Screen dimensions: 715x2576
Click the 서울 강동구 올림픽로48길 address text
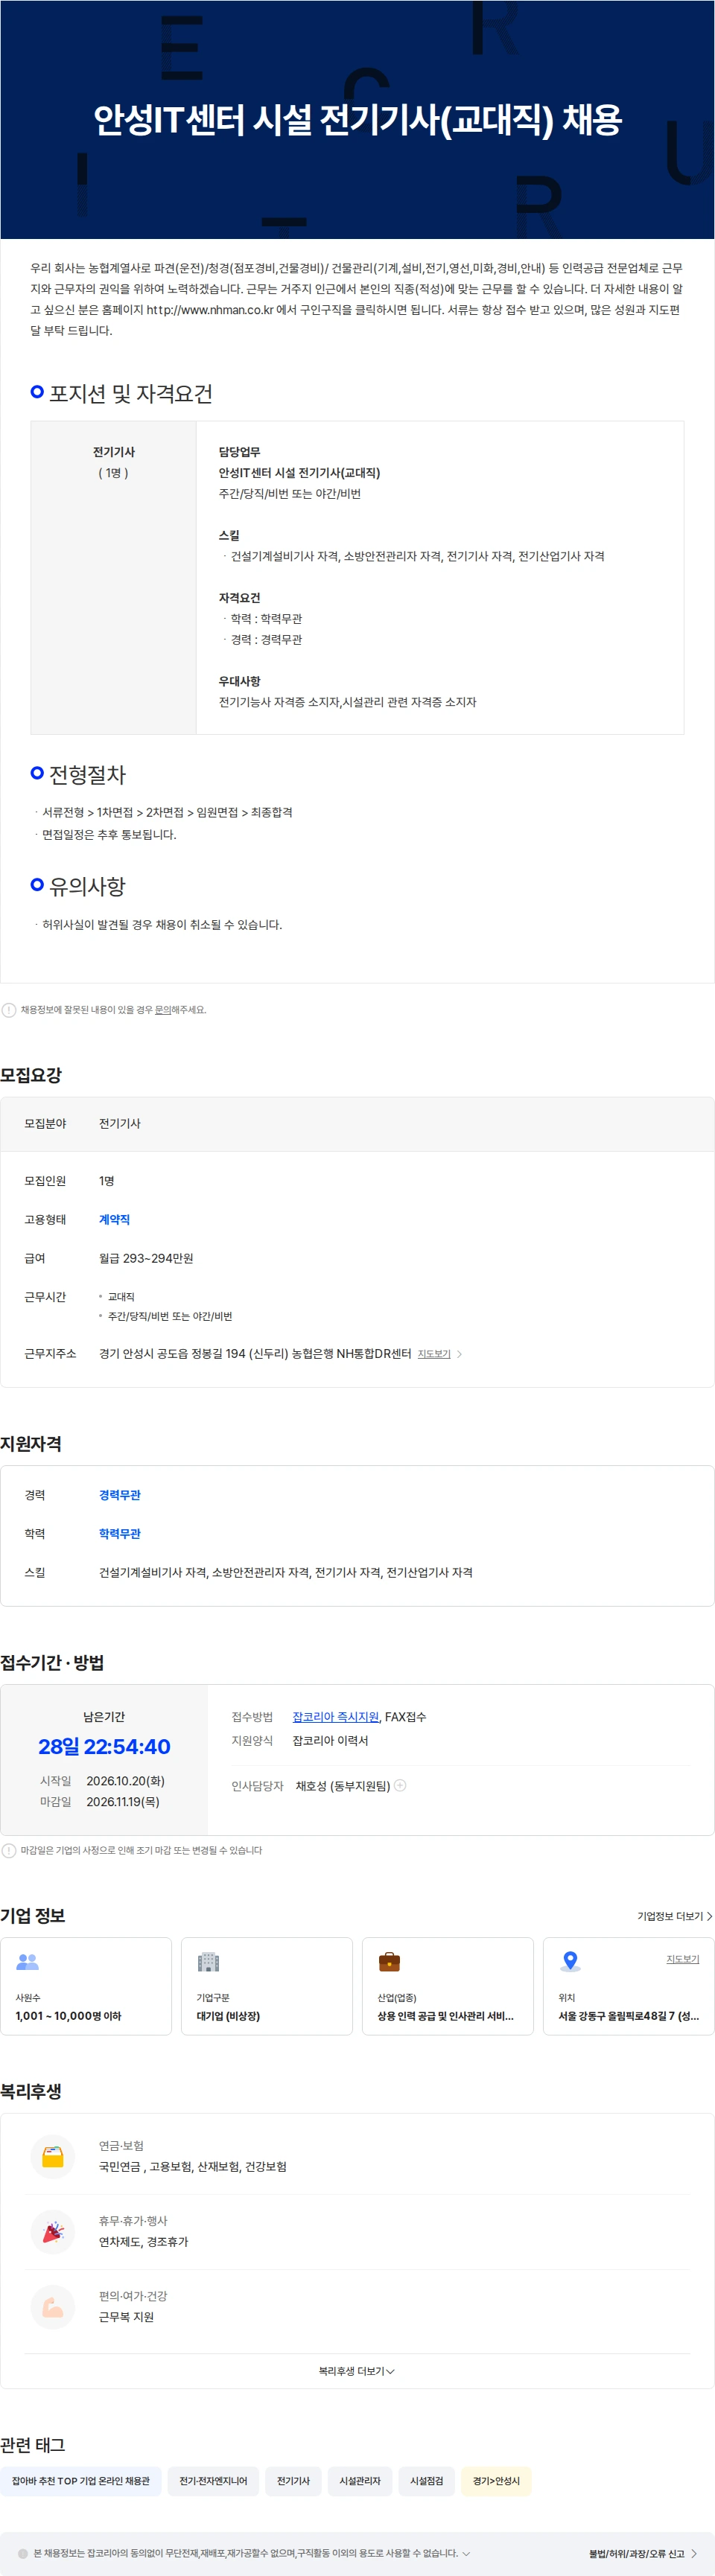(x=629, y=2016)
